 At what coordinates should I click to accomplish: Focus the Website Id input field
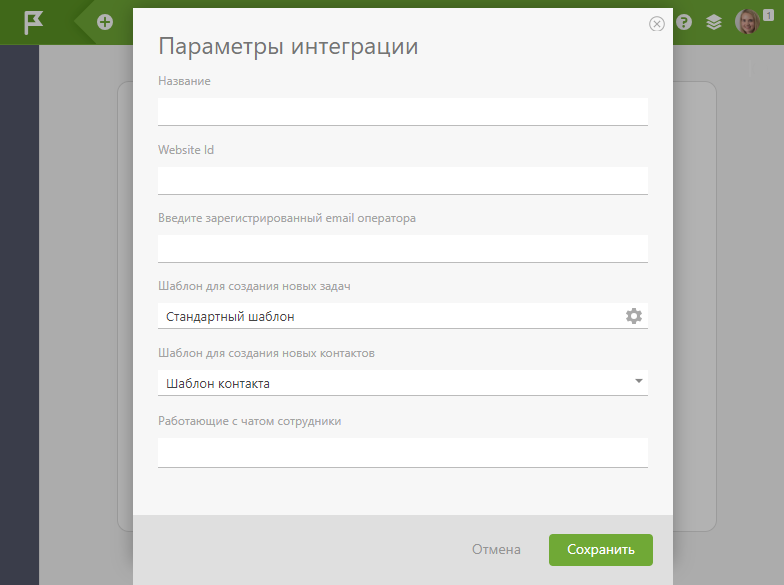(x=402, y=180)
